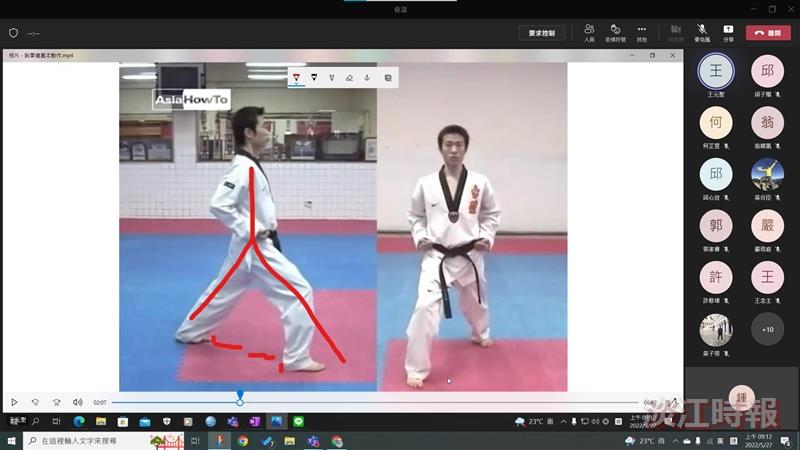Open the Windows Start menu

pos(11,441)
